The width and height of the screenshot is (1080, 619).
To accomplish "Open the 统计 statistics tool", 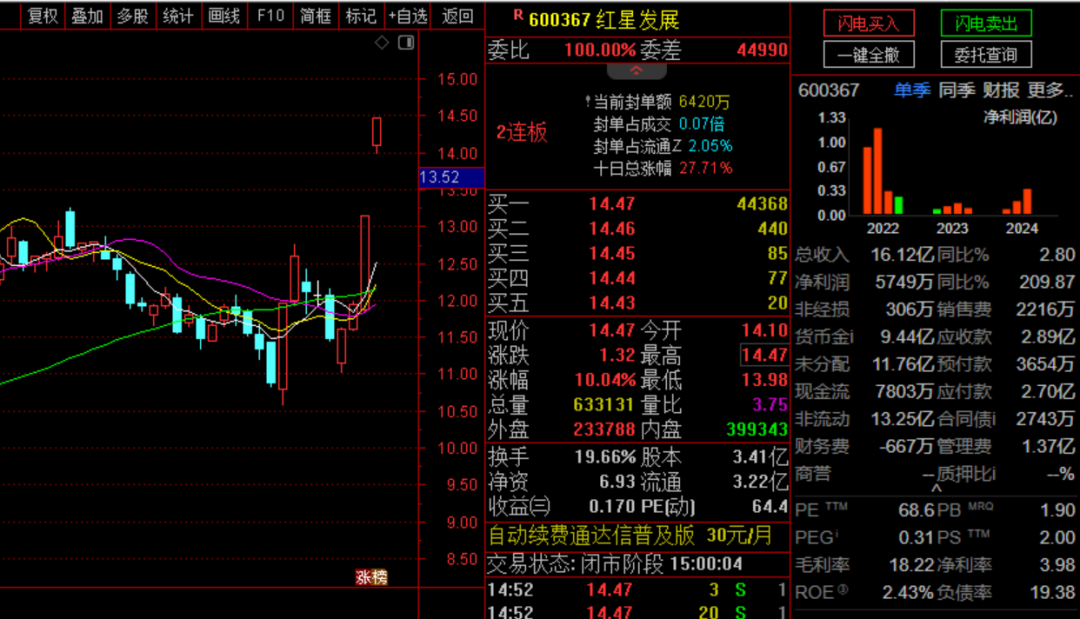I will tap(178, 16).
